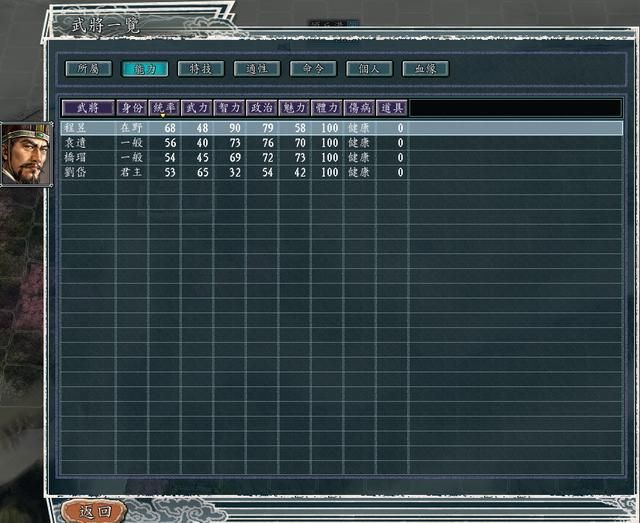Click the 身份 column header
The height and width of the screenshot is (523, 640).
click(132, 108)
